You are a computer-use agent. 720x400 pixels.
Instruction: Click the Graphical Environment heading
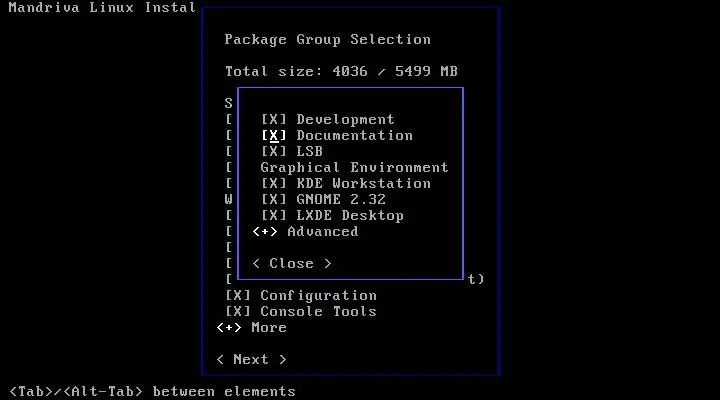[x=354, y=167]
